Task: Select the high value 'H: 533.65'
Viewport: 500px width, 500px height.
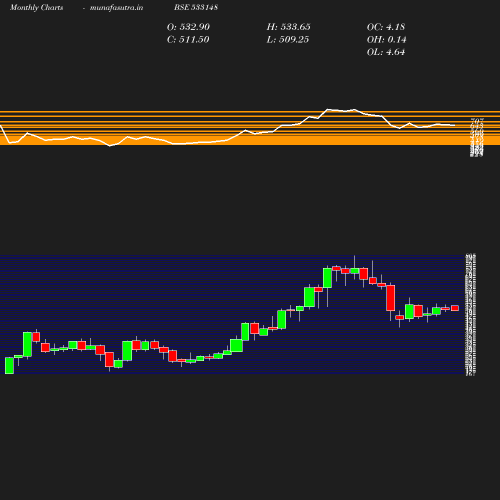Action: 288,27
